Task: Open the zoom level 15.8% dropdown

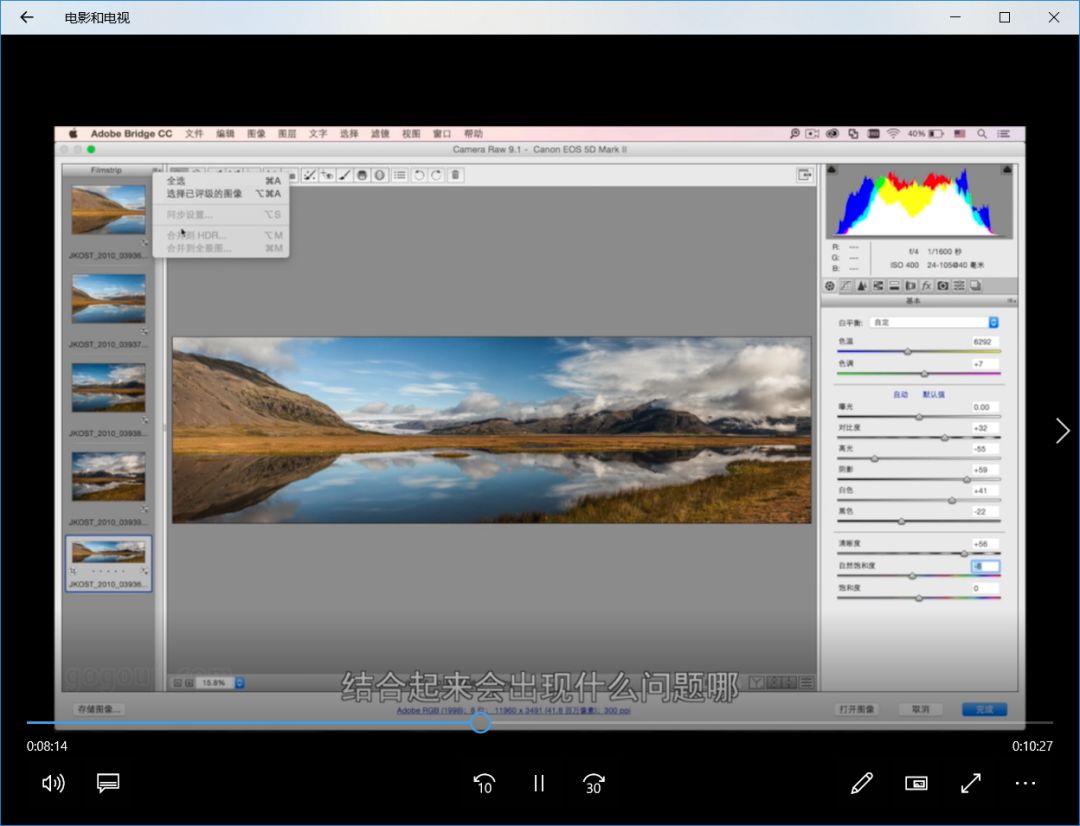Action: [x=219, y=683]
